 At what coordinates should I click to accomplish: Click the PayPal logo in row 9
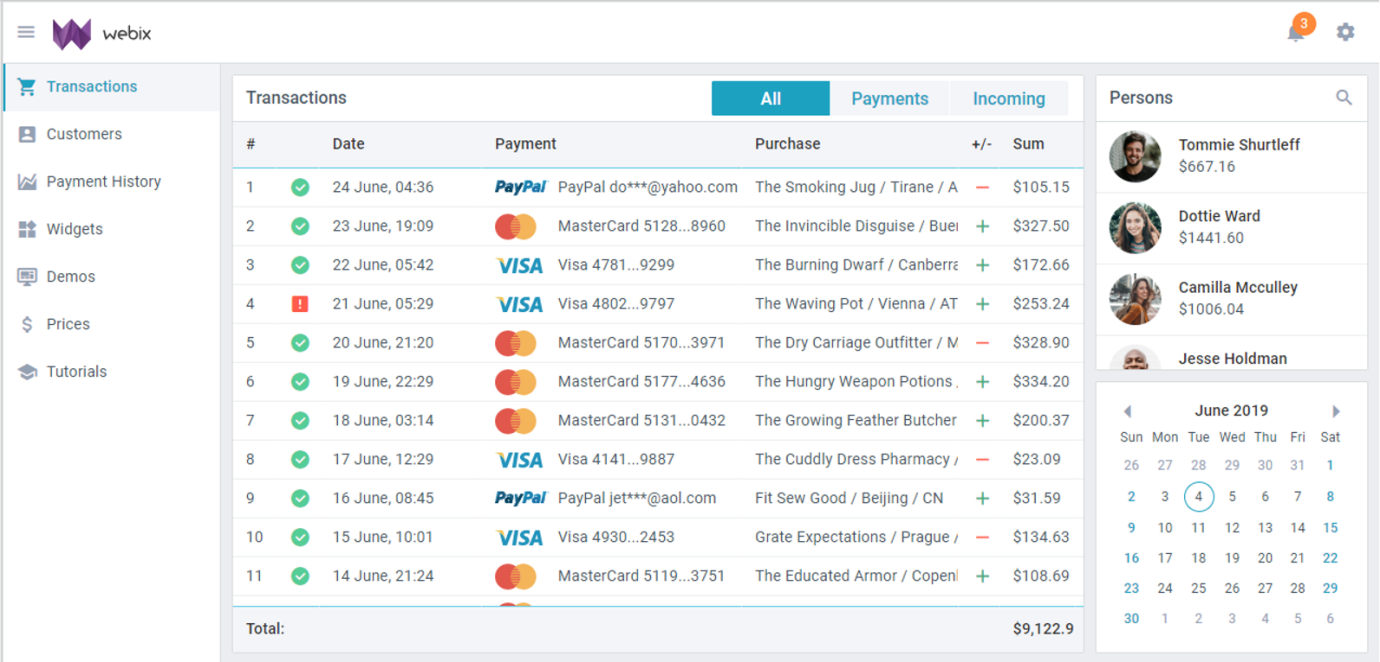pyautogui.click(x=520, y=498)
